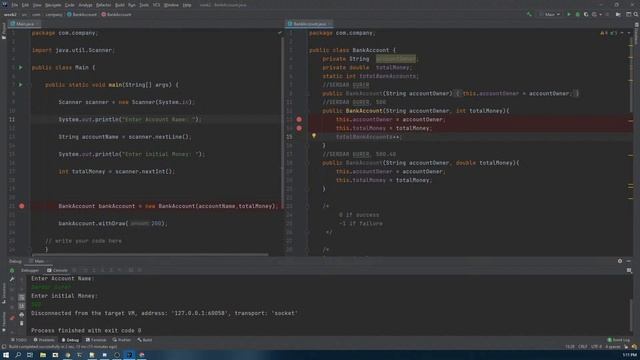Screen dimensions: 640x360
Task: Open the File menu
Action: coord(15,5)
